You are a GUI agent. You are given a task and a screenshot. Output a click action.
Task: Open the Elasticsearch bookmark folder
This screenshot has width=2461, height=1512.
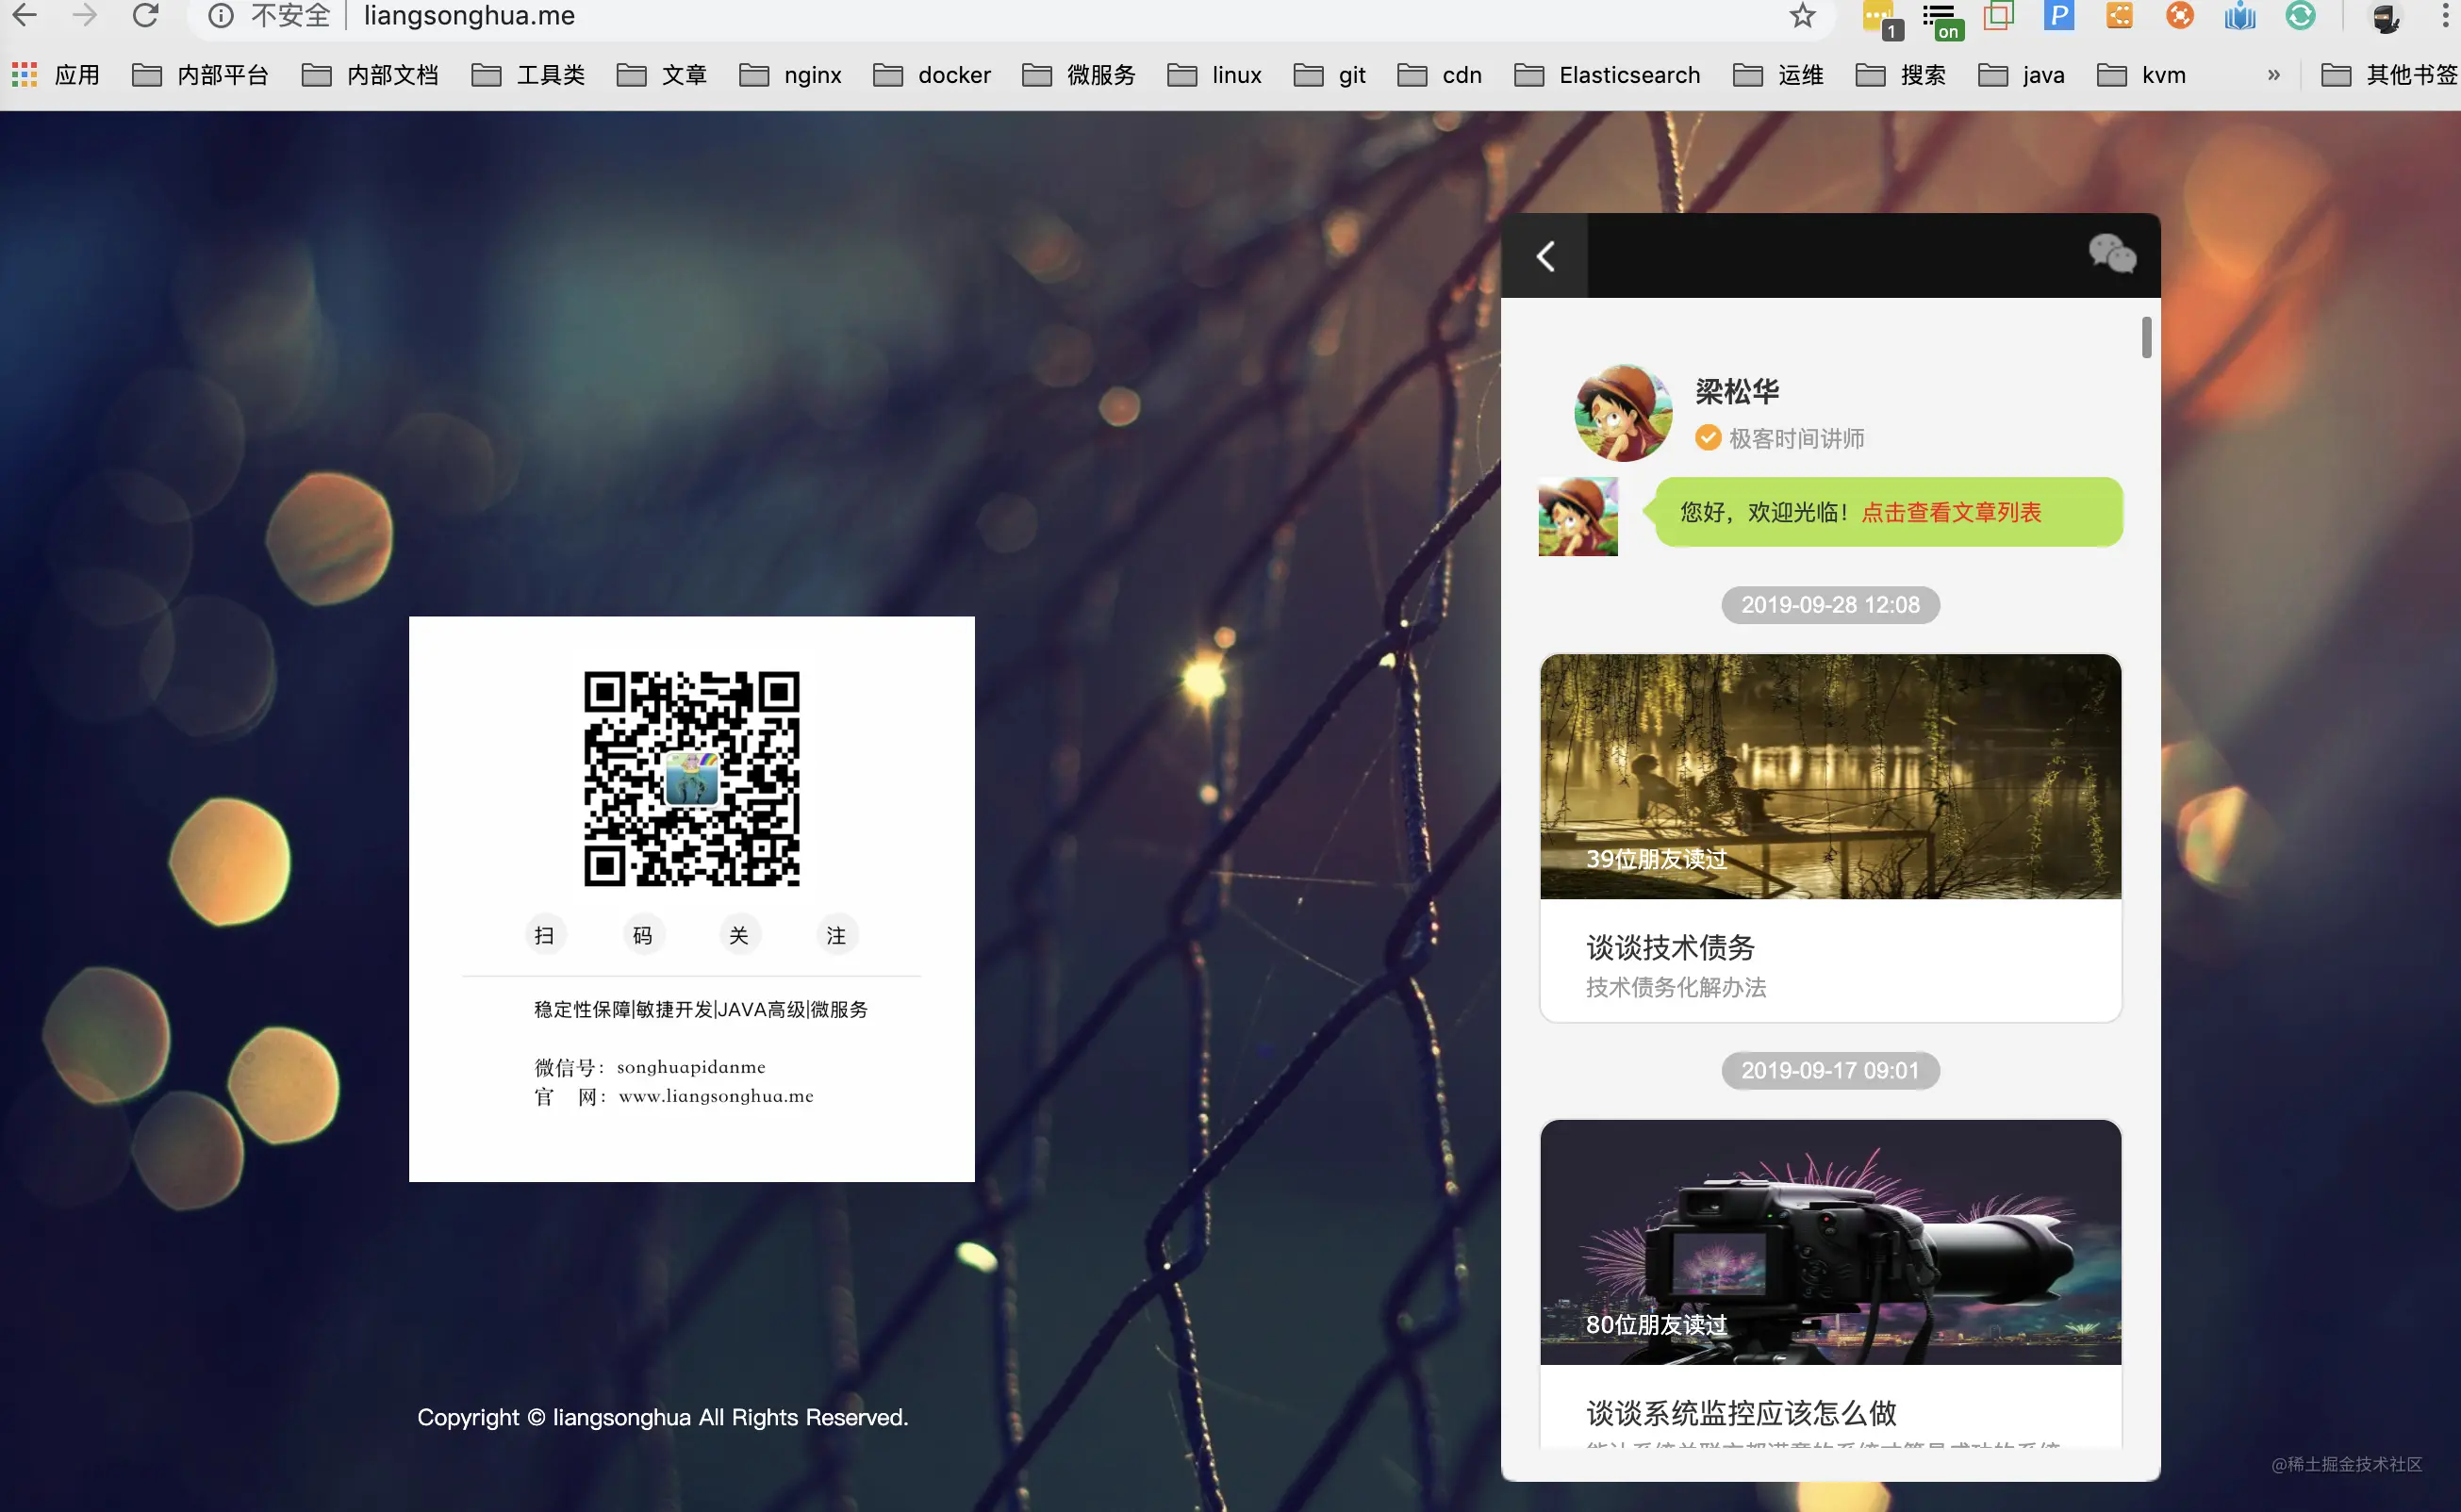tap(1607, 75)
